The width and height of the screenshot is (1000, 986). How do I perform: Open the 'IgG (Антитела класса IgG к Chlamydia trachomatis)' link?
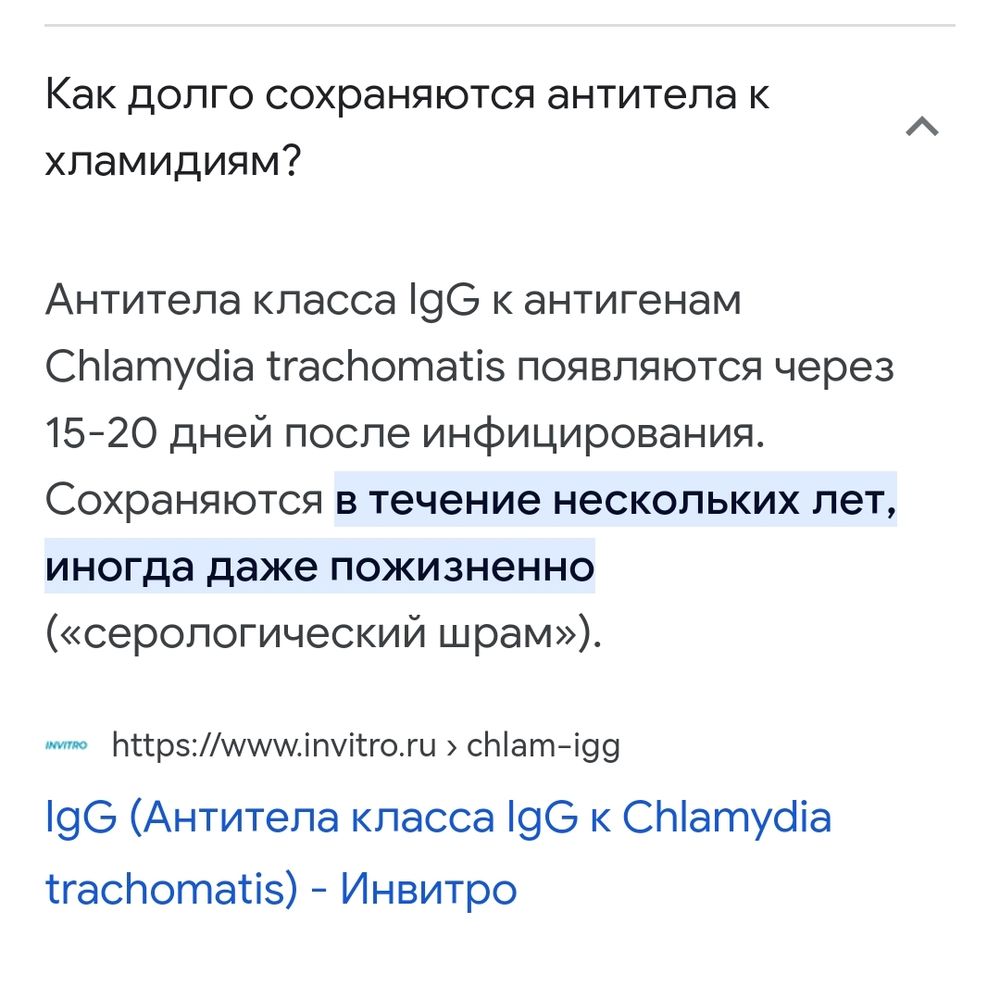tap(437, 850)
